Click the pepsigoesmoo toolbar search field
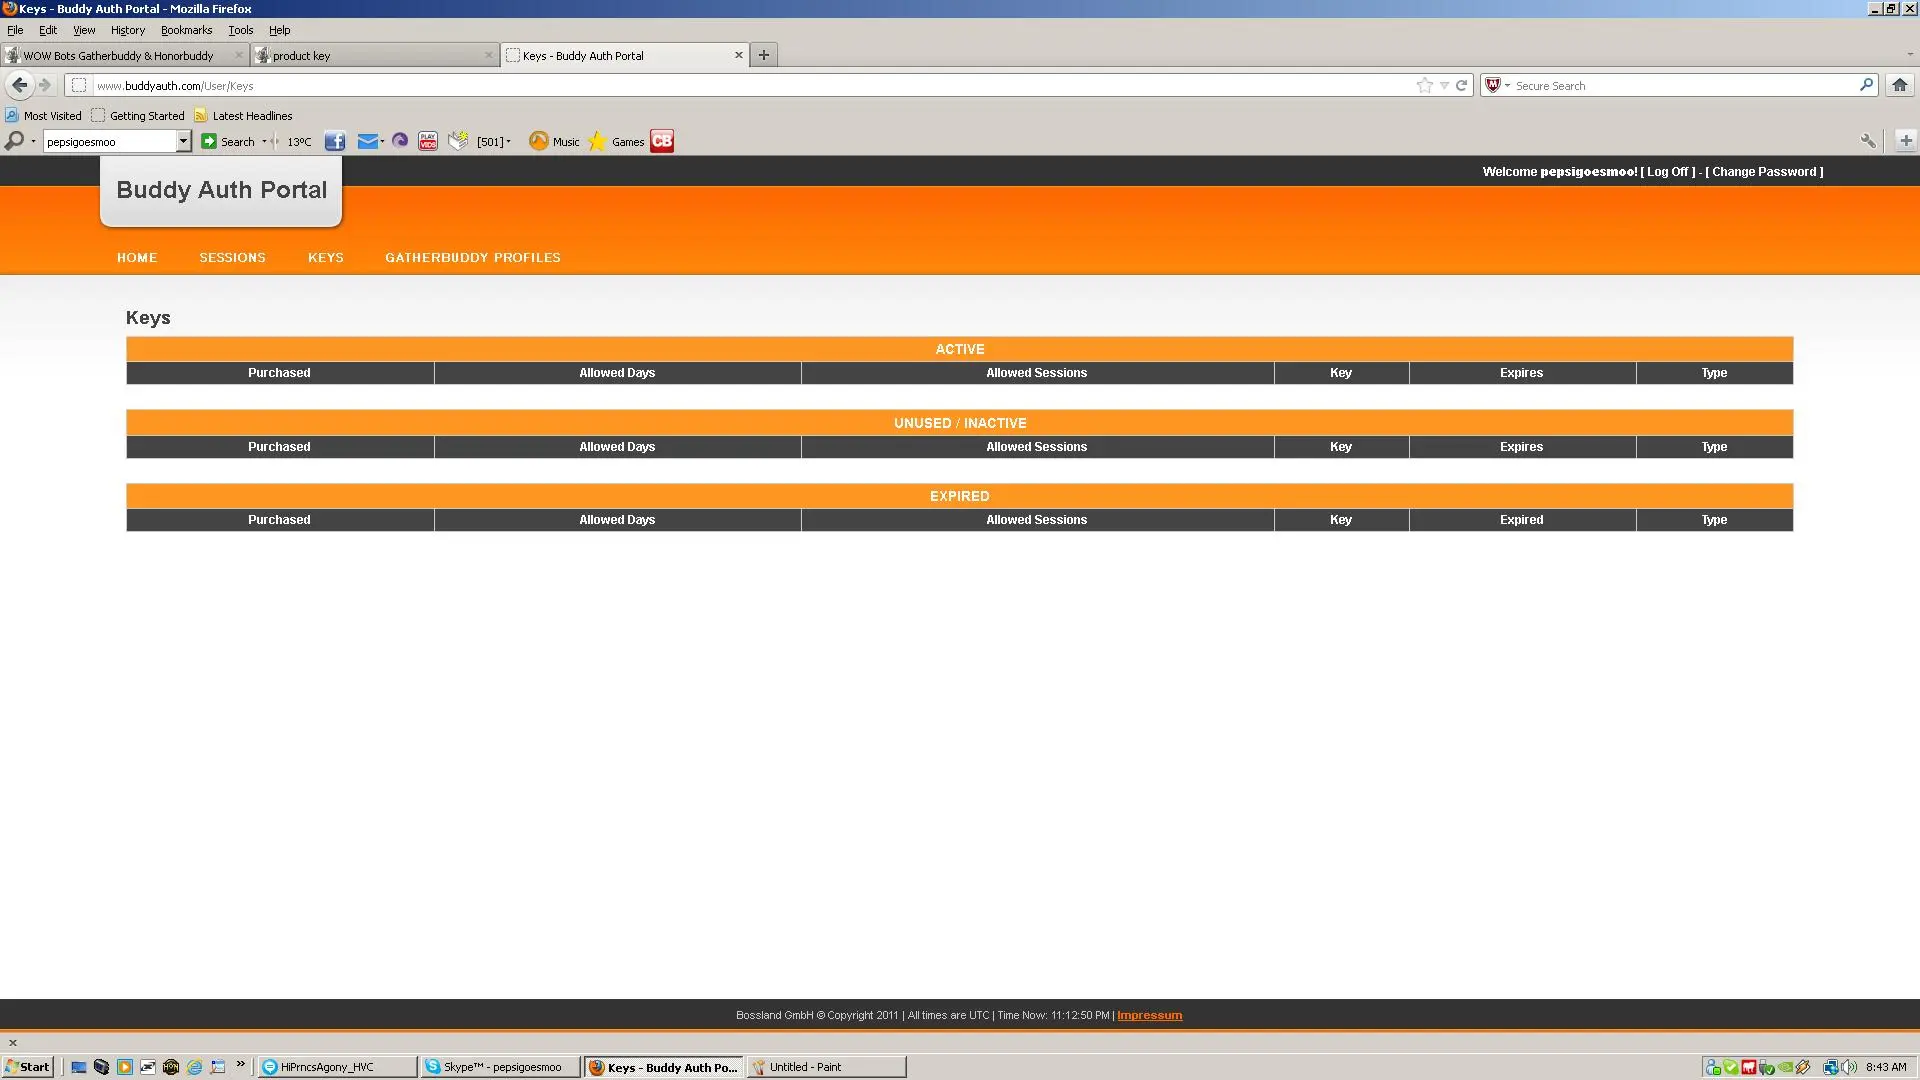Image resolution: width=1920 pixels, height=1080 pixels. (x=110, y=141)
